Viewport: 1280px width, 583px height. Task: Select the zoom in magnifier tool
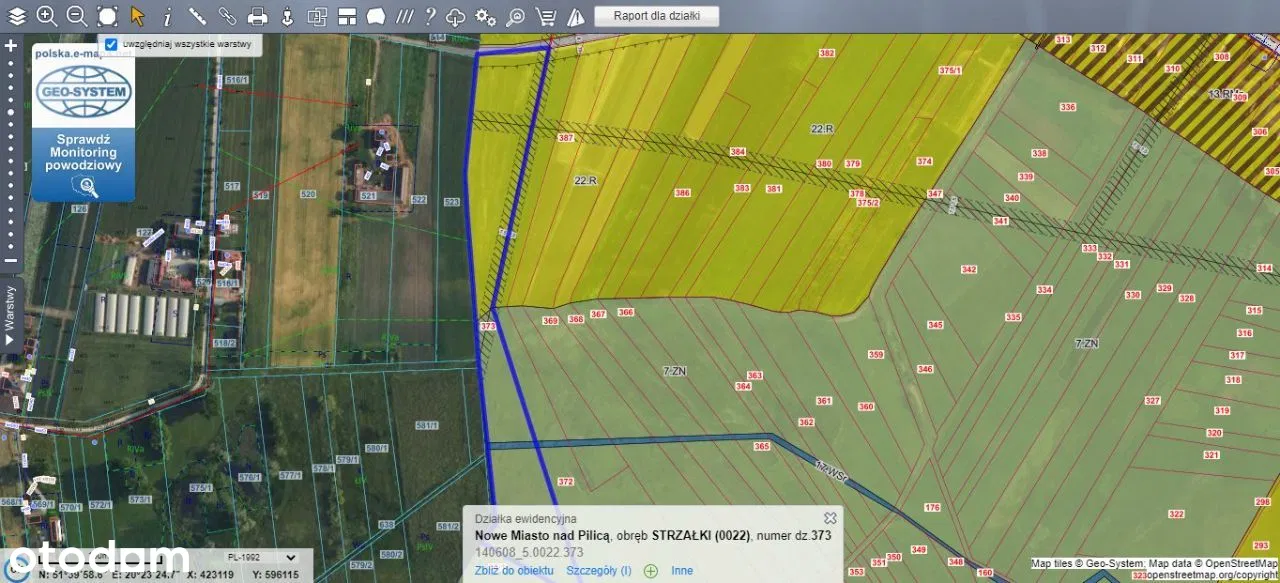pos(46,16)
